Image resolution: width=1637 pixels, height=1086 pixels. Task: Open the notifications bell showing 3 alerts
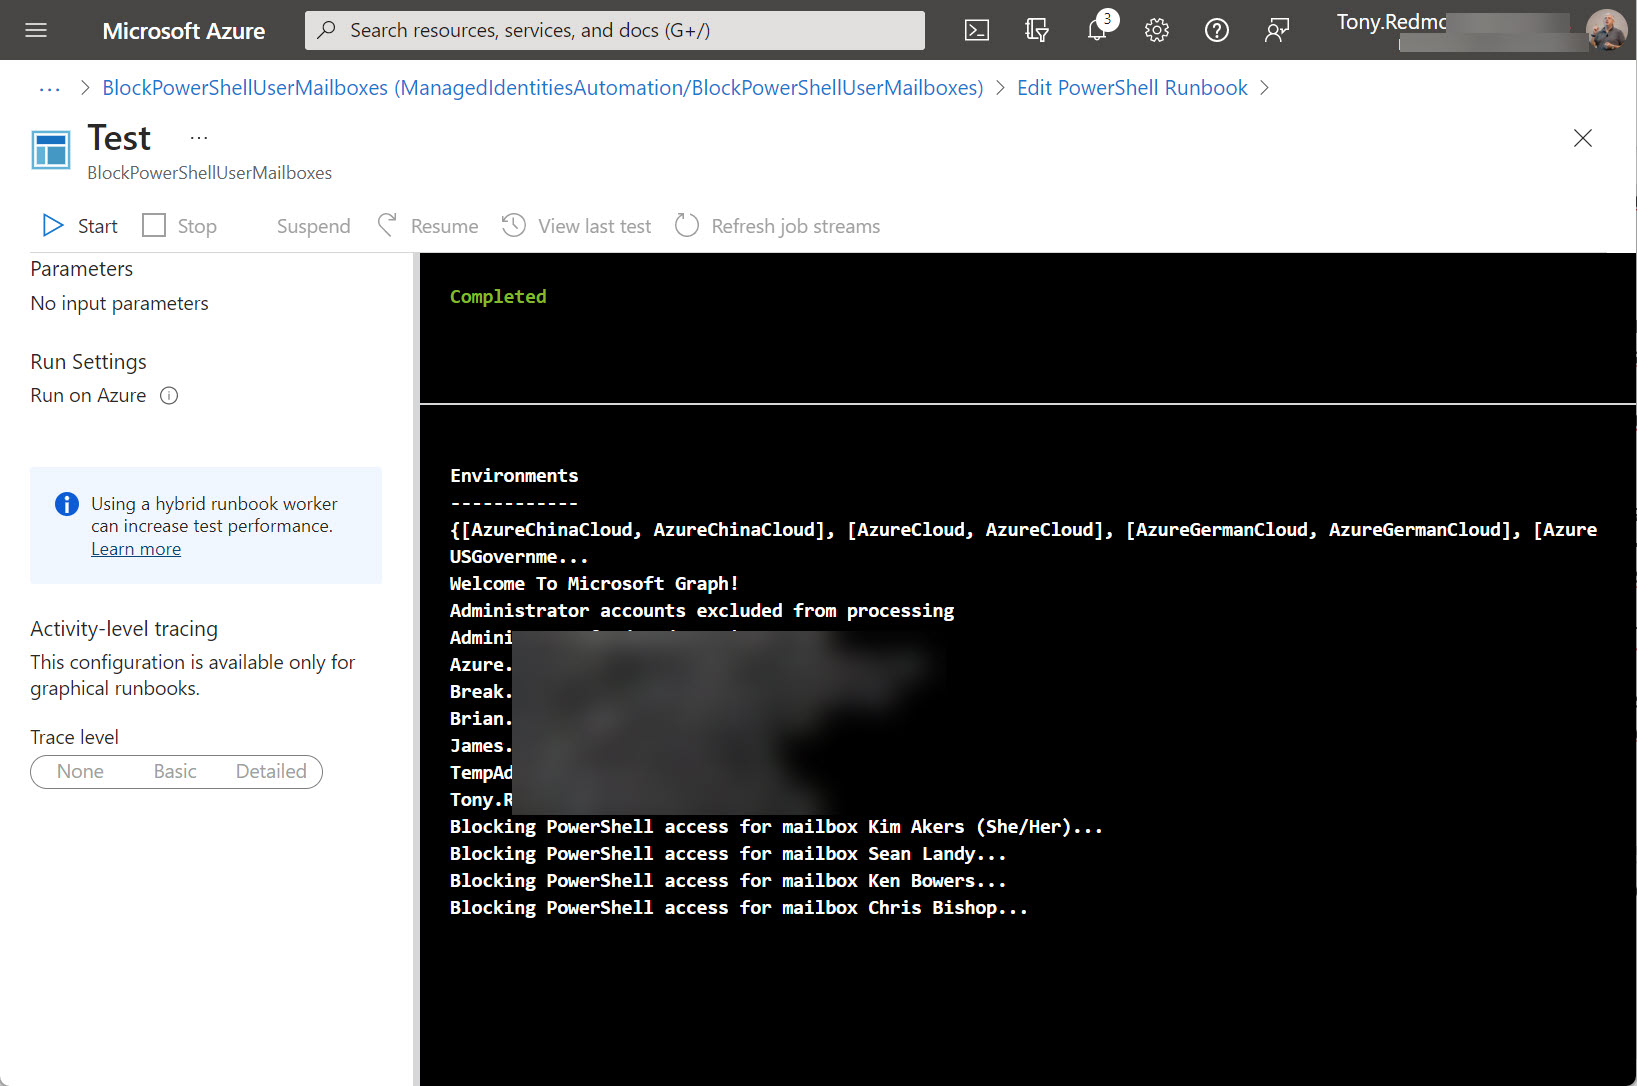point(1097,30)
